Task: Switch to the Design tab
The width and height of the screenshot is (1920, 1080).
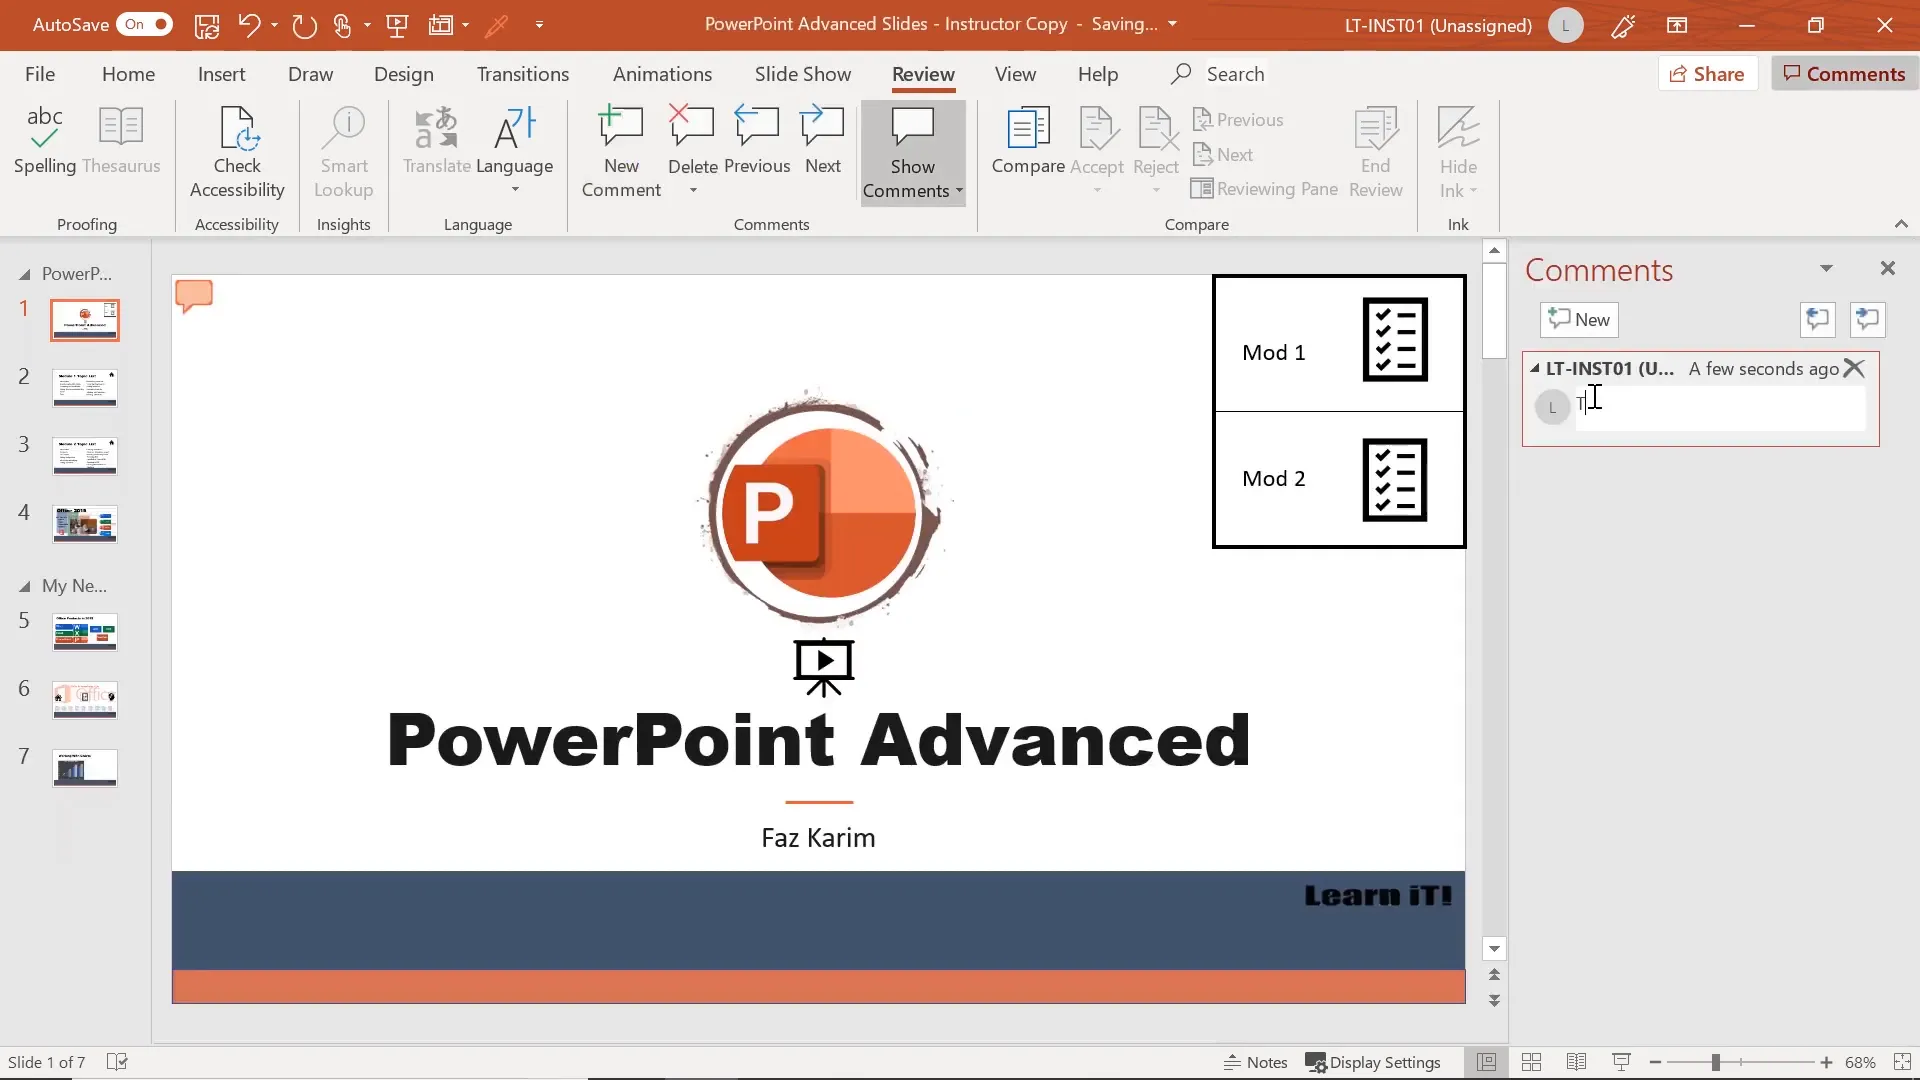Action: click(x=404, y=74)
